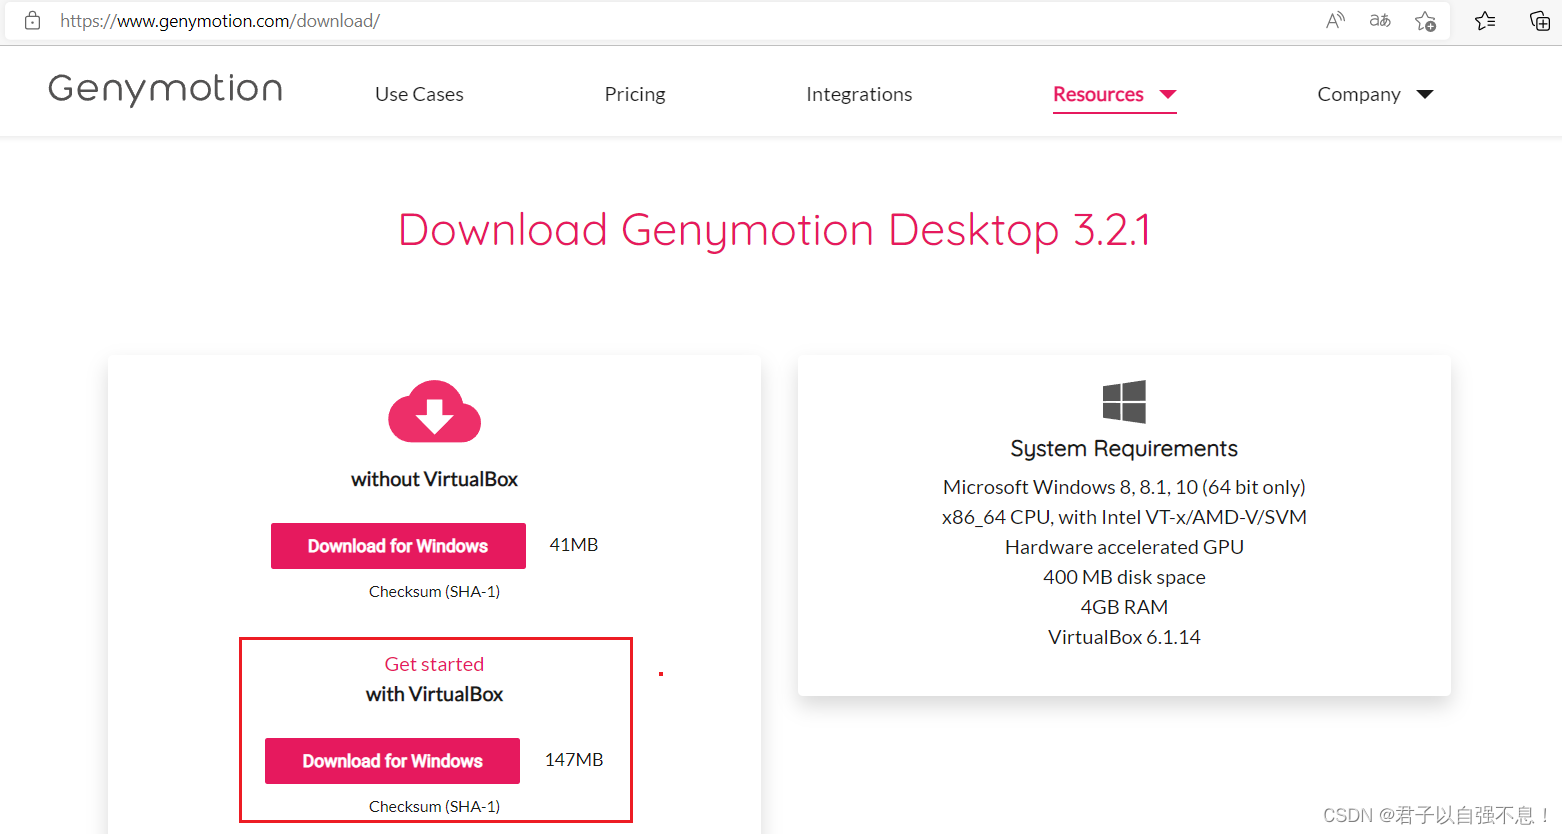Open the Use Cases menu item
This screenshot has width=1562, height=834.
tap(419, 94)
